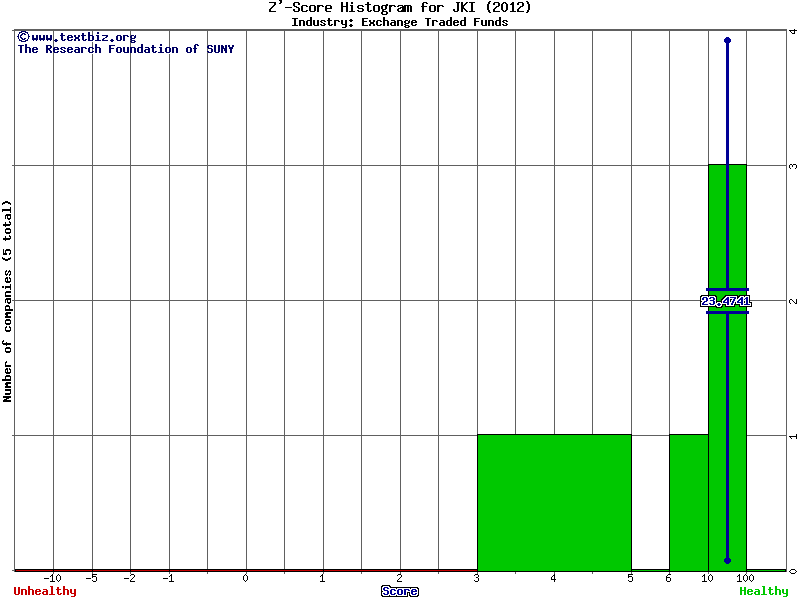Screen dimensions: 800x600
Task: Click the x-axis tick label '-1'
Action: [168, 578]
